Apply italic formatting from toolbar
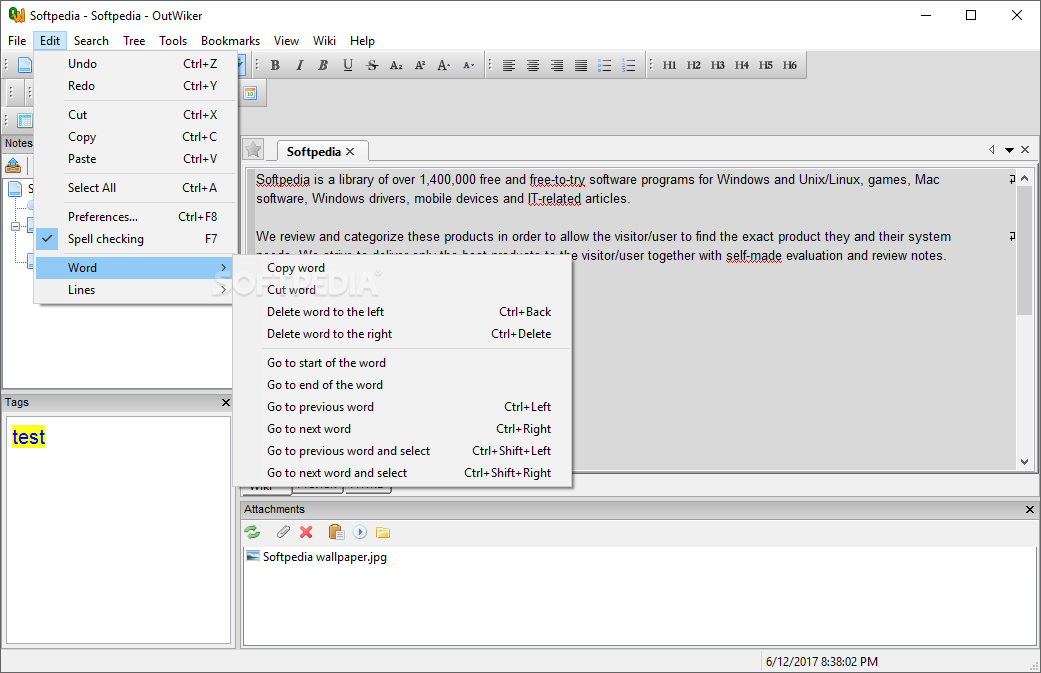 (299, 65)
